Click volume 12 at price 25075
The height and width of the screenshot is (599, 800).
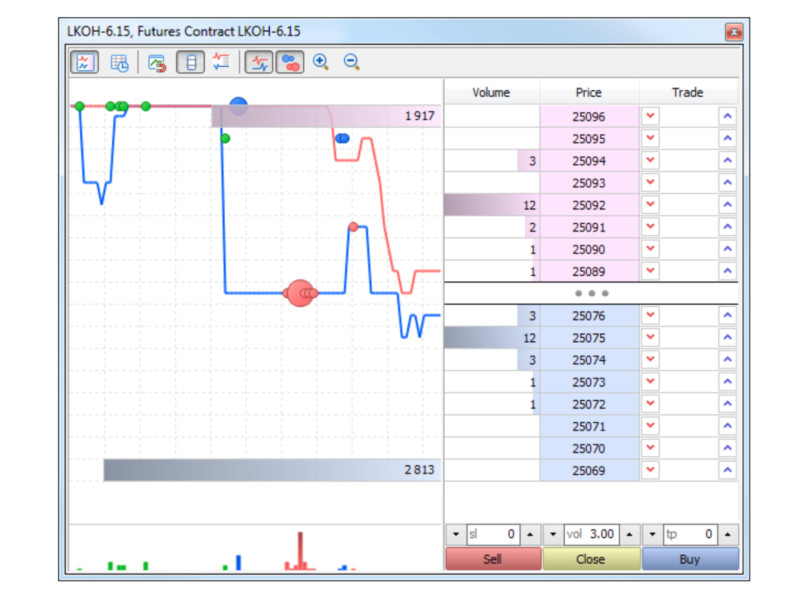(x=492, y=337)
